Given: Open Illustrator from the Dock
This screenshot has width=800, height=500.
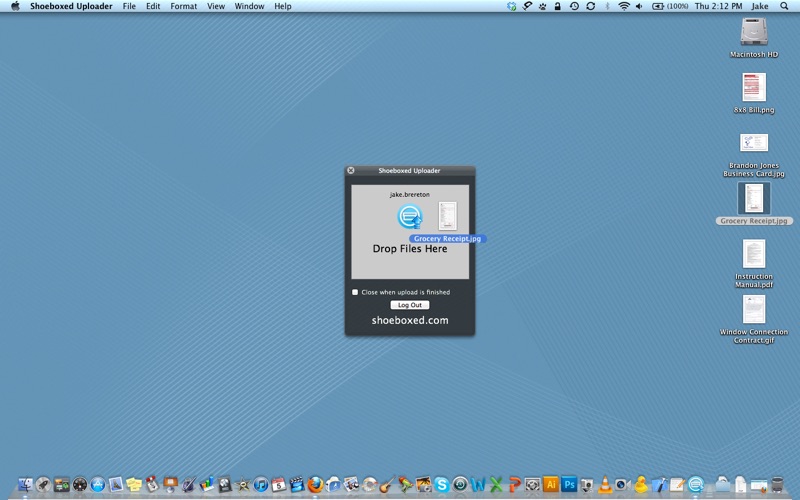Looking at the screenshot, I should pyautogui.click(x=551, y=484).
